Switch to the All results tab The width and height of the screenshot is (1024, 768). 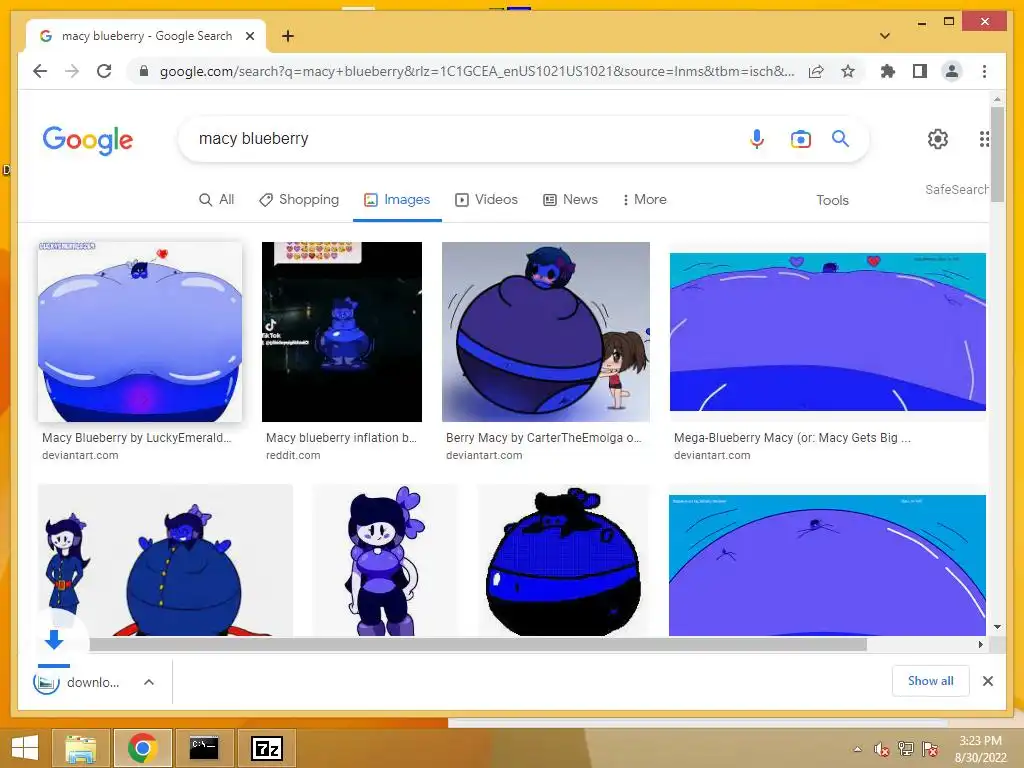tap(216, 200)
